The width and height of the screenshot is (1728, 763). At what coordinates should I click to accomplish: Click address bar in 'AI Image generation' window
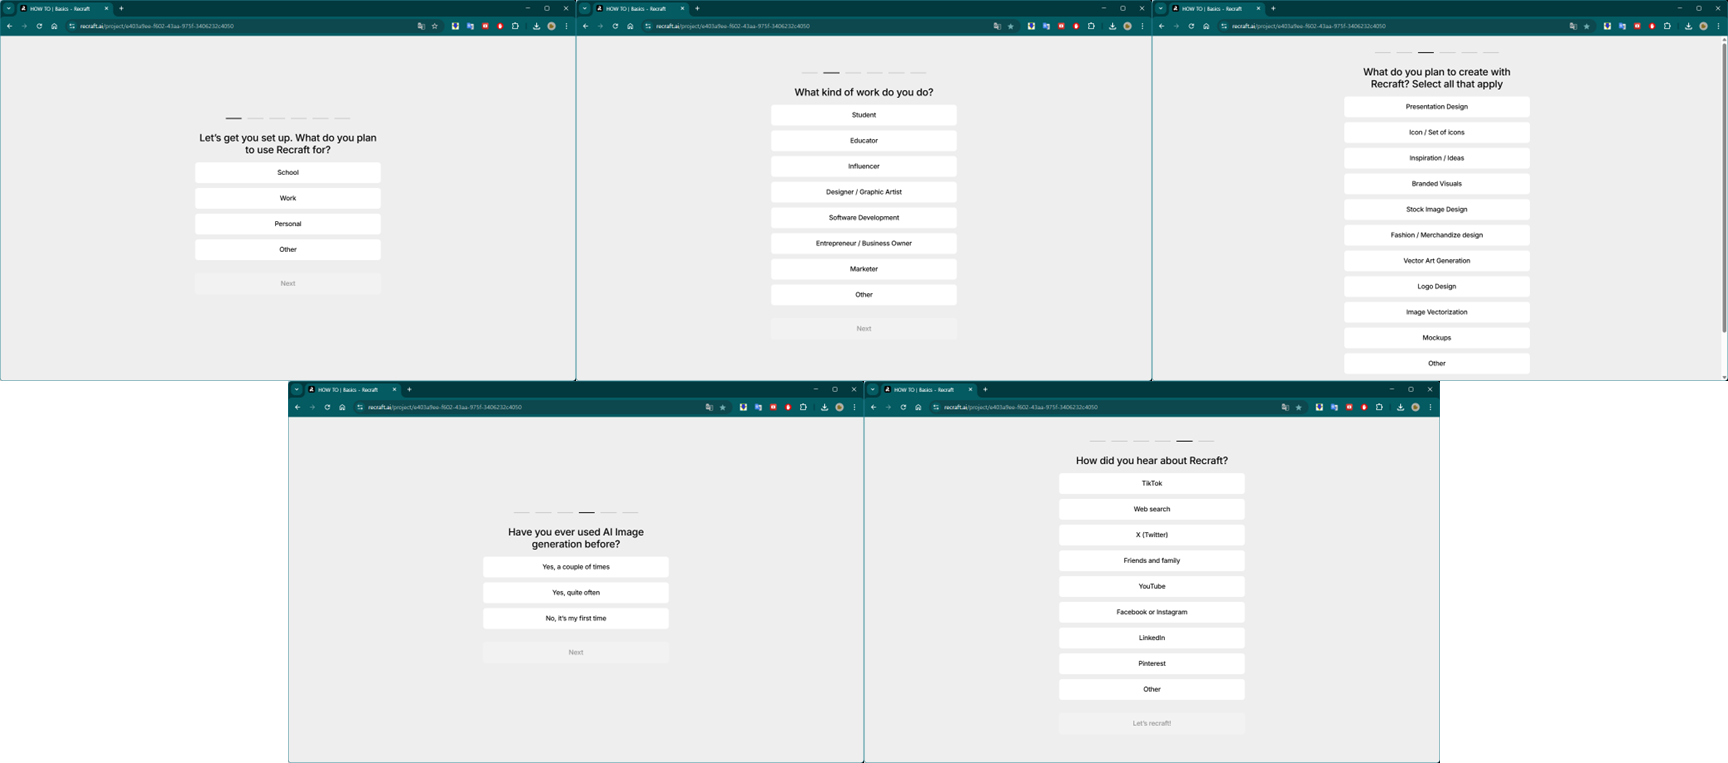tap(530, 407)
